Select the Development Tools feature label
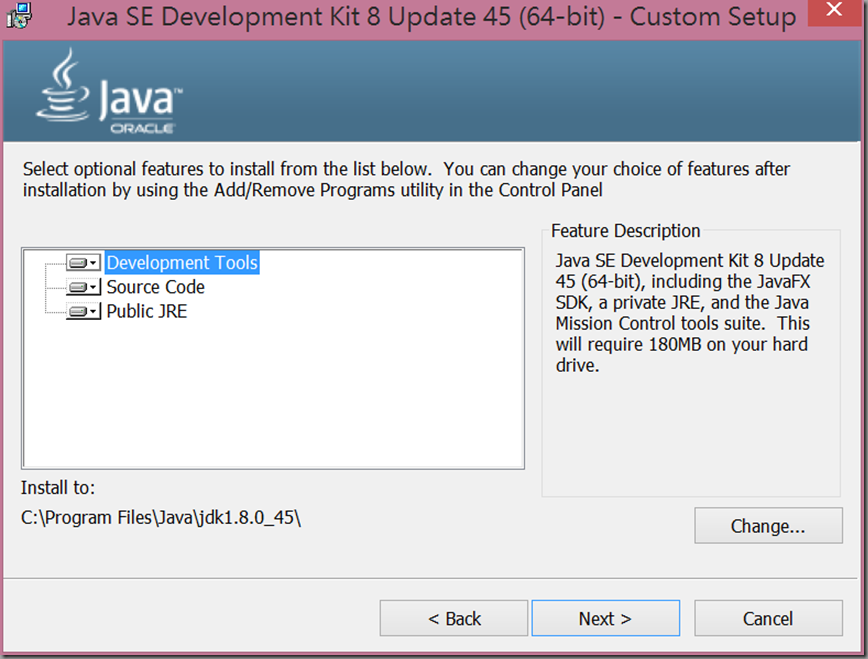Viewport: 868px width, 659px height. coord(182,263)
